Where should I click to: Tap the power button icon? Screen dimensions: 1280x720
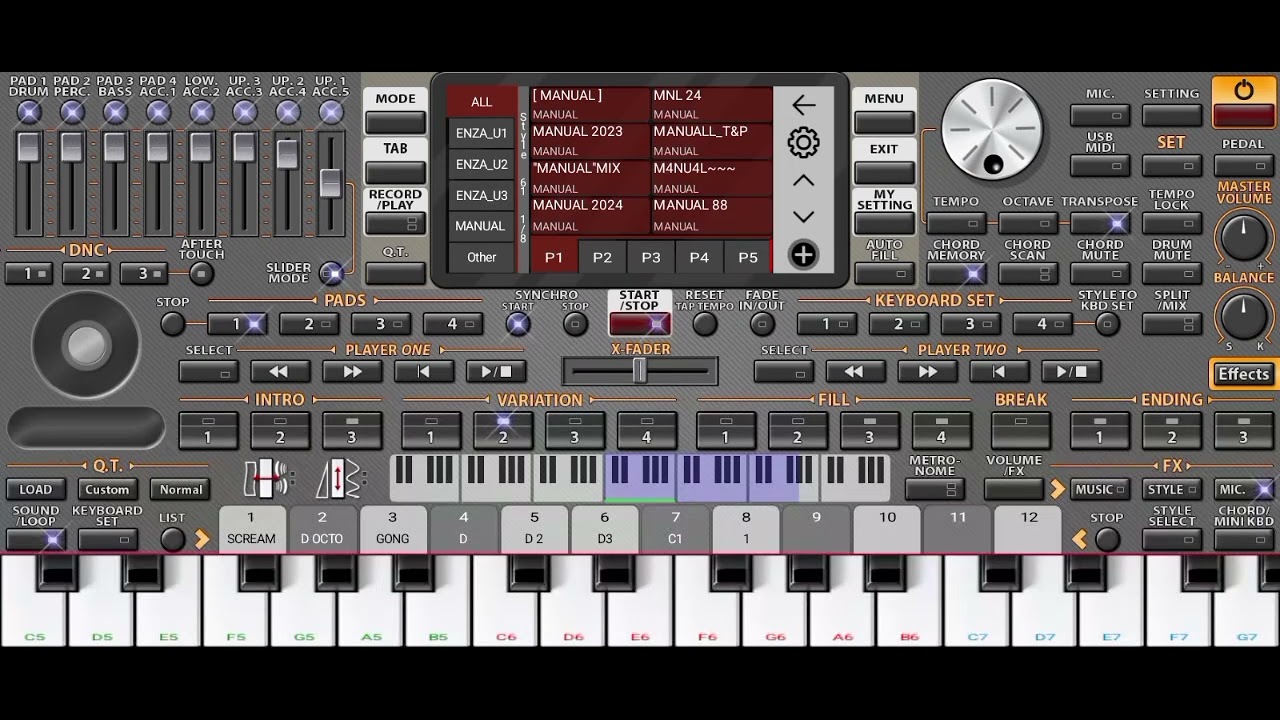1243,91
